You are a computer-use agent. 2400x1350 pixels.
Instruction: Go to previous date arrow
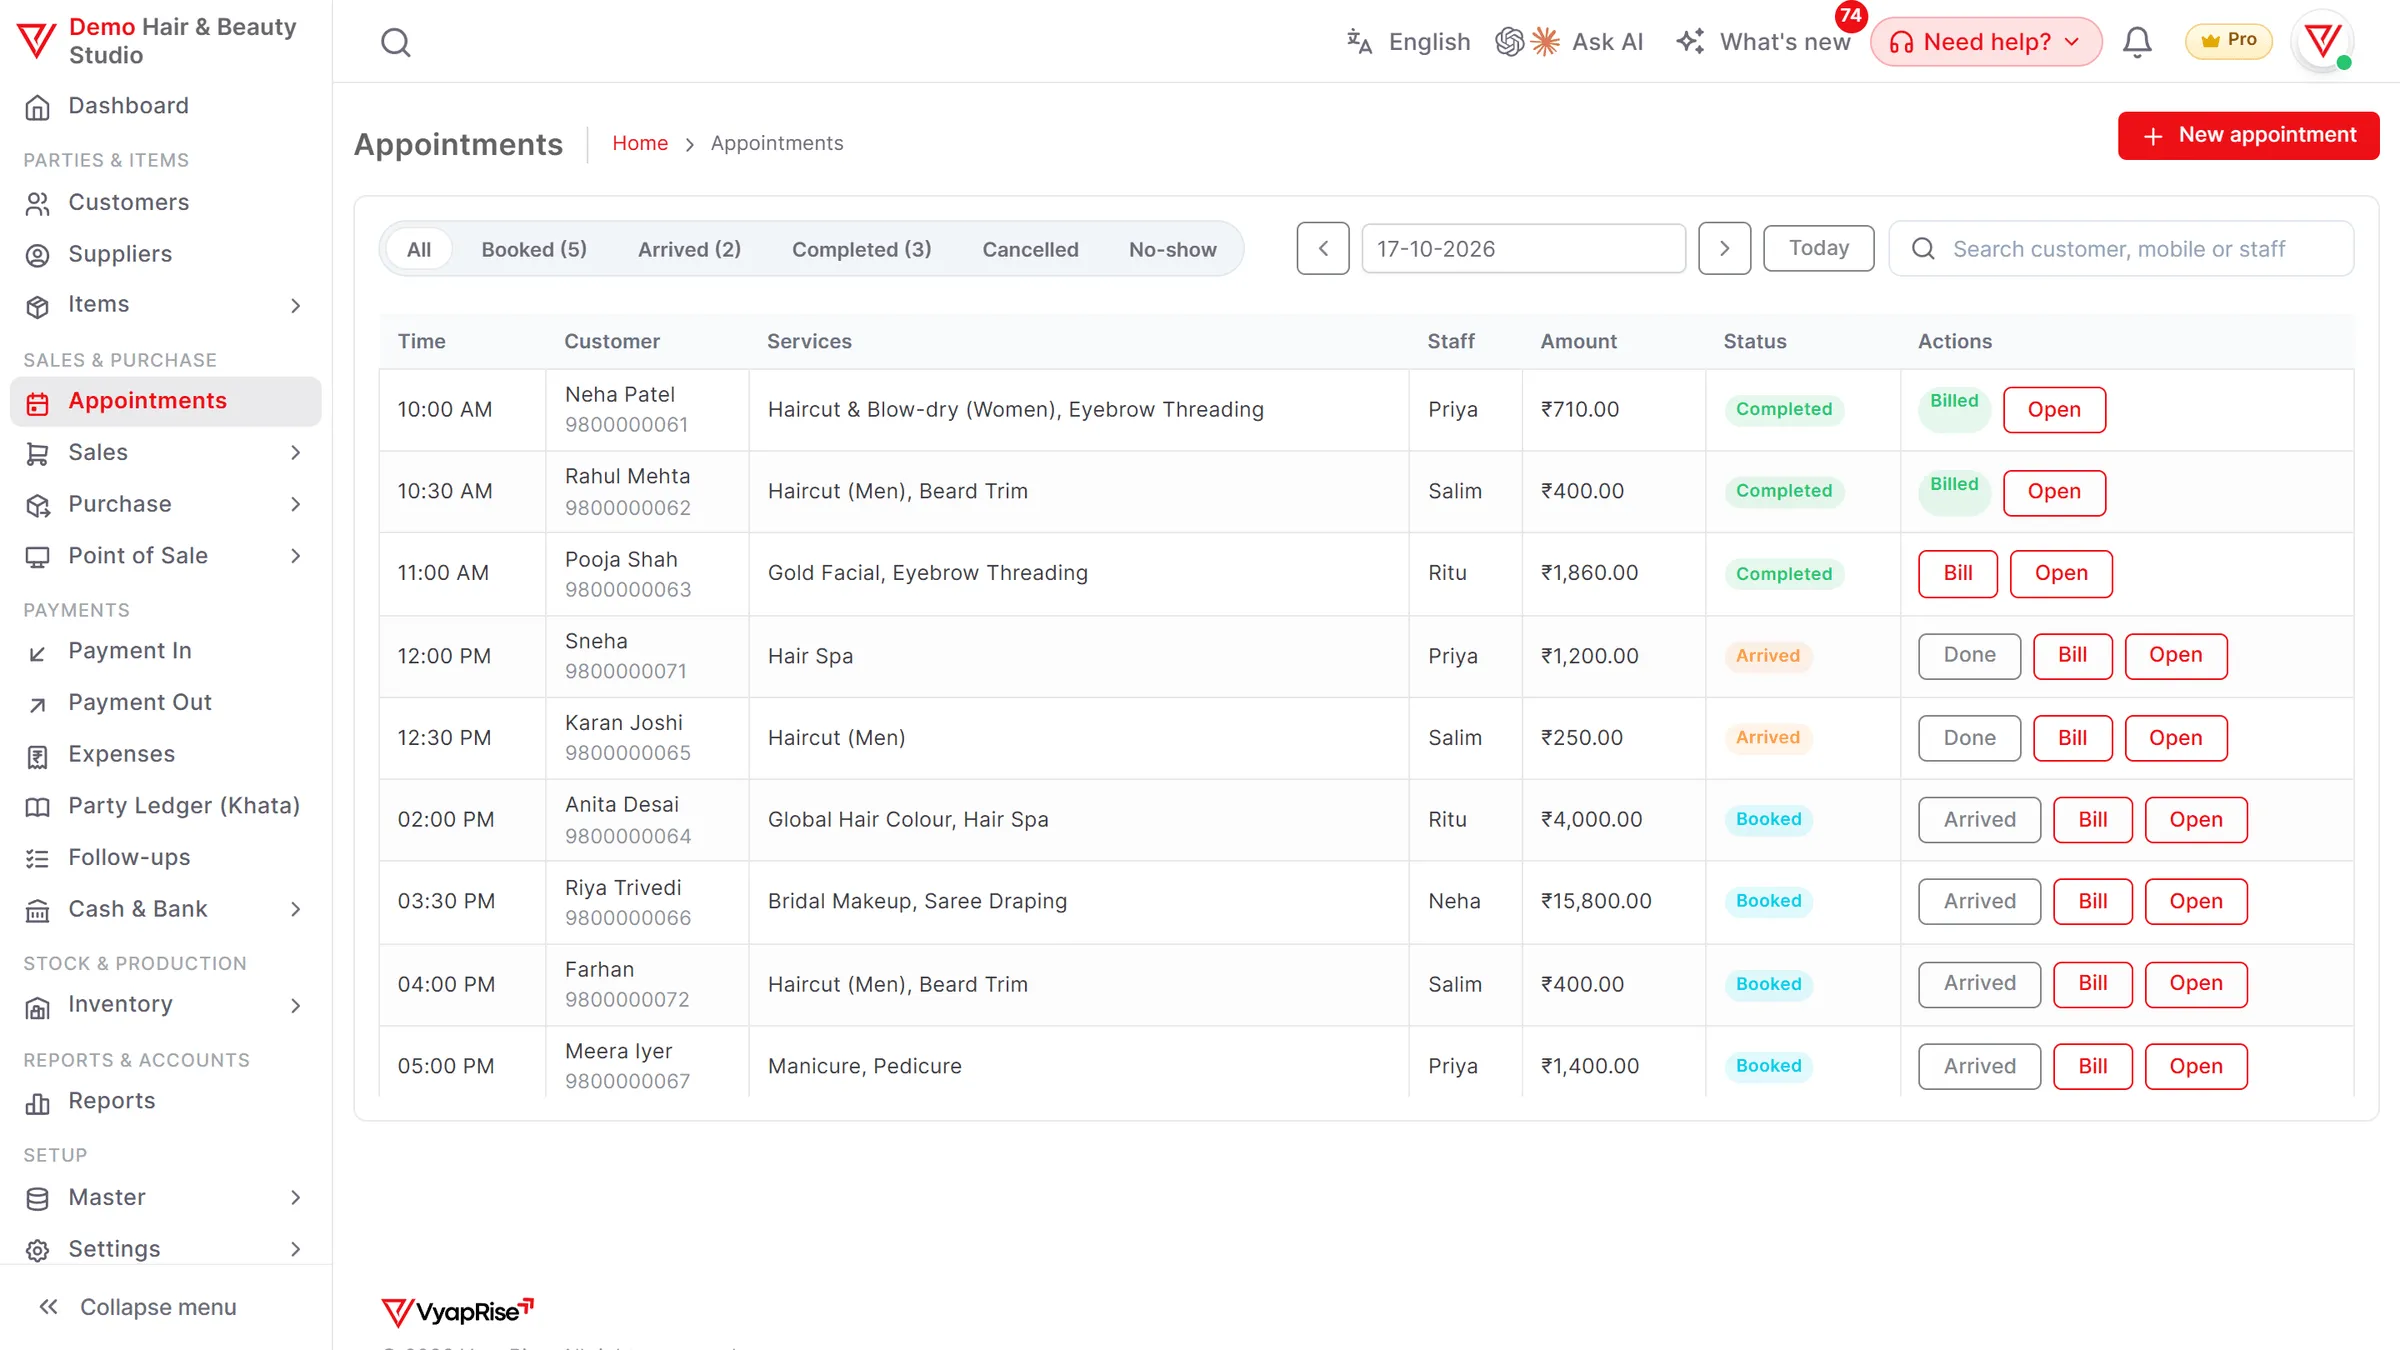pyautogui.click(x=1323, y=248)
